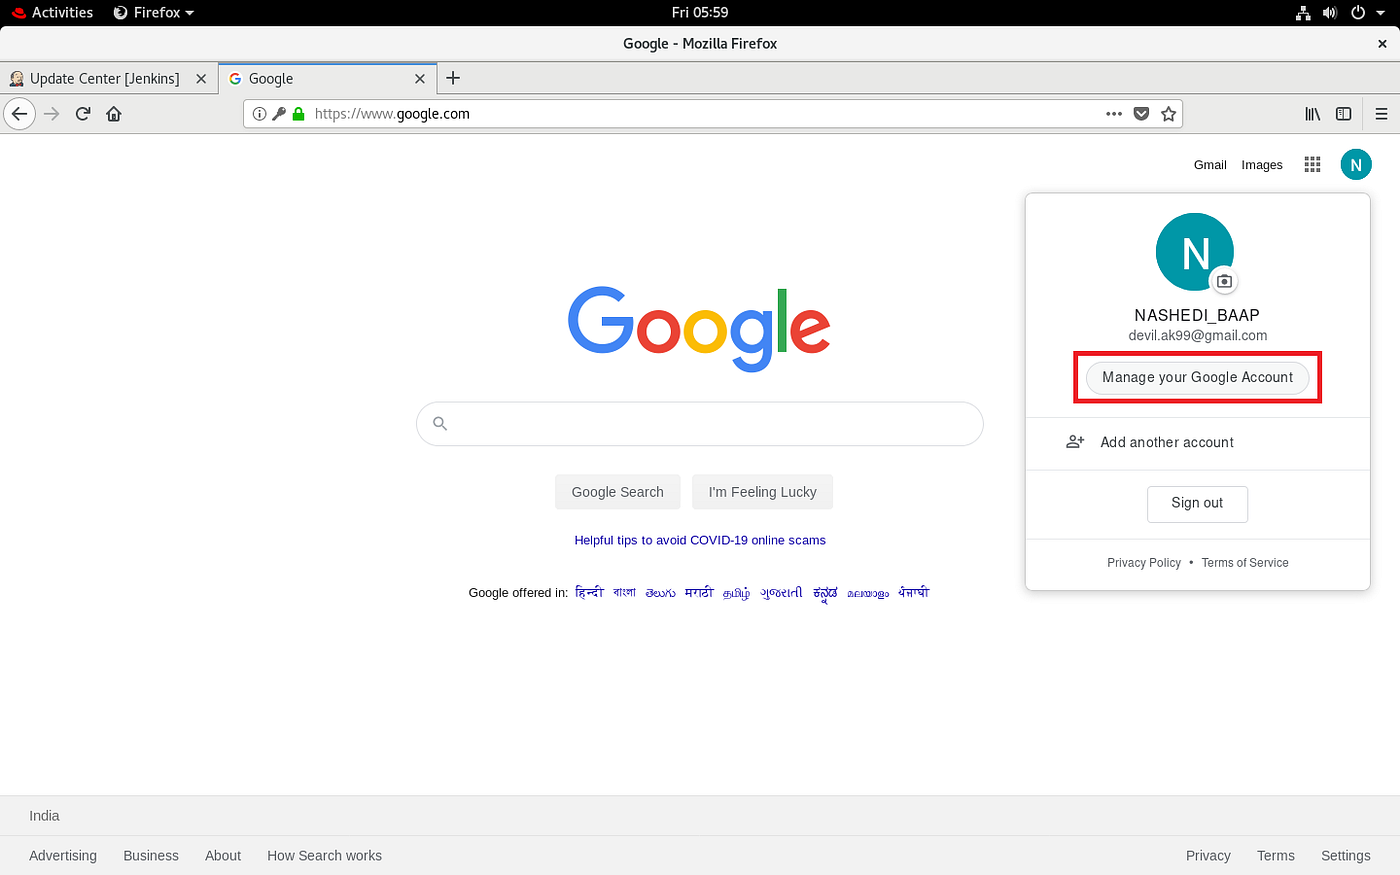The height and width of the screenshot is (875, 1400).
Task: Click the forward navigation arrow
Action: (52, 114)
